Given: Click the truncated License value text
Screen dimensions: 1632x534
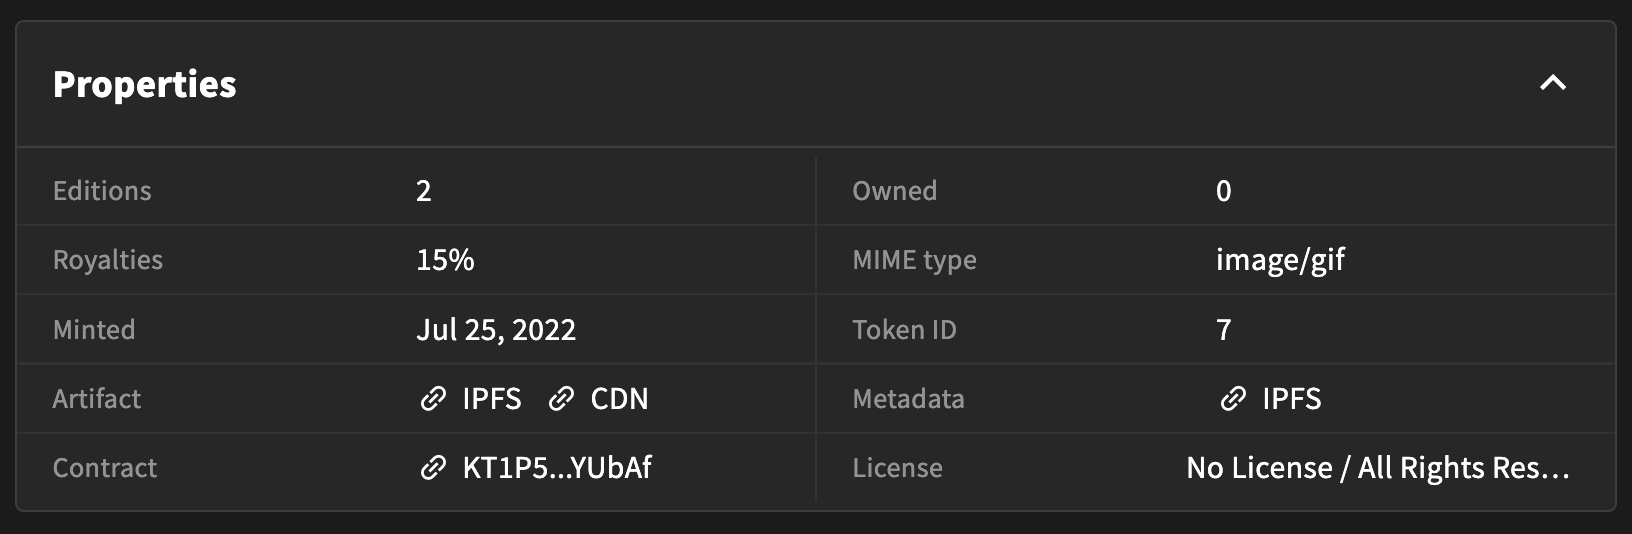Looking at the screenshot, I should [x=1377, y=468].
